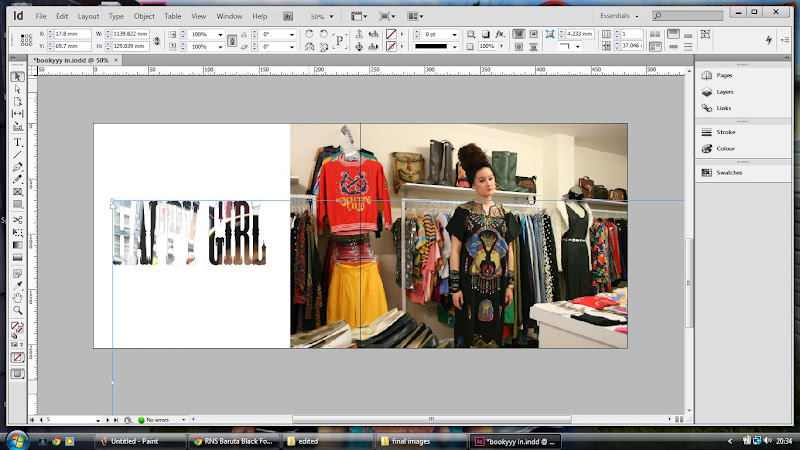Select the Gradient Feather tool
The width and height of the screenshot is (800, 450).
(x=17, y=257)
